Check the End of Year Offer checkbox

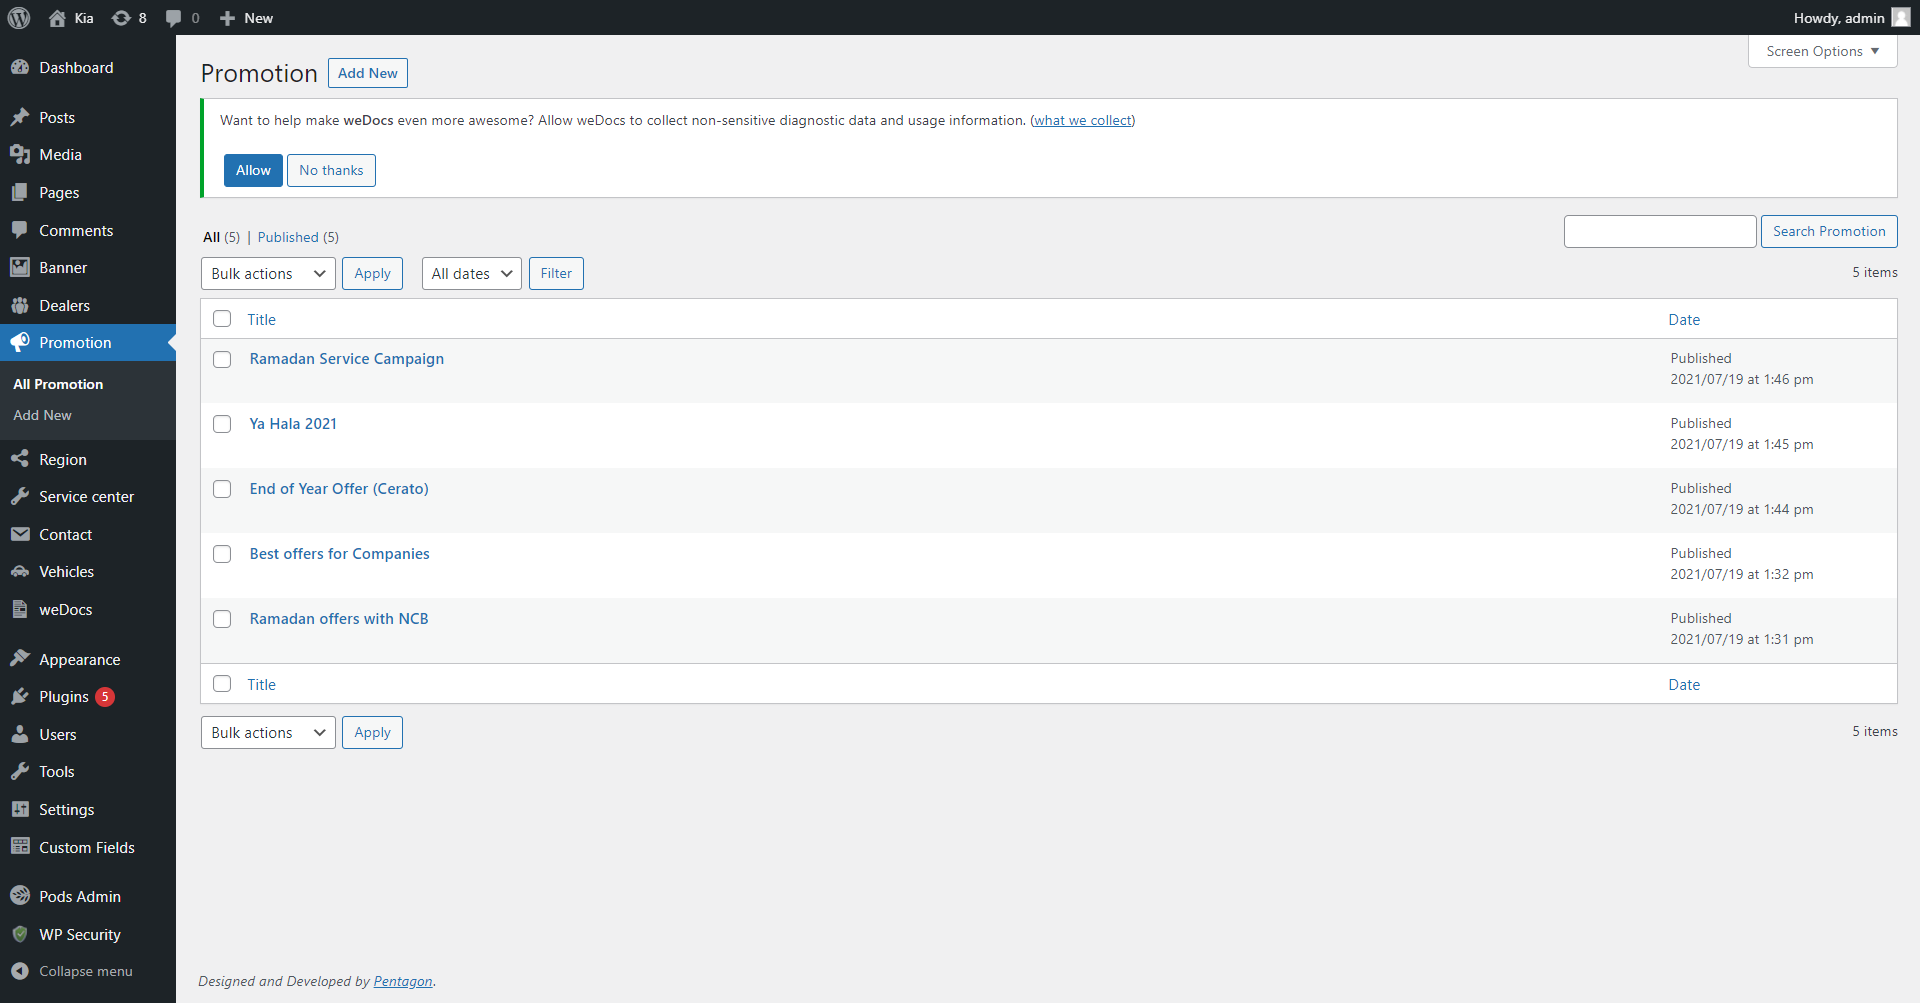222,489
